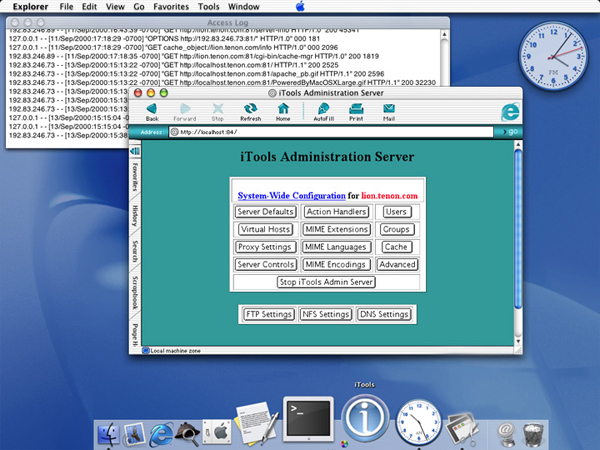Click the Apple logo in the menu bar
The width and height of the screenshot is (600, 450).
pyautogui.click(x=300, y=6)
